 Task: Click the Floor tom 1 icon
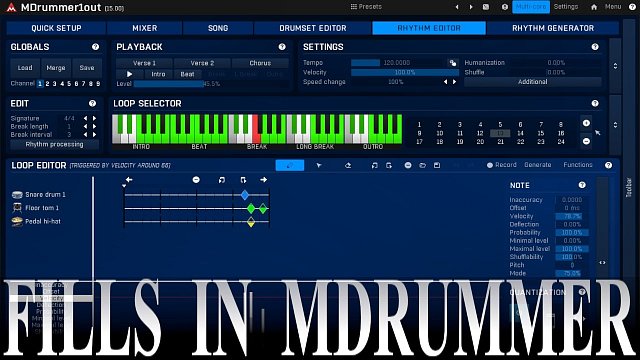(x=17, y=208)
